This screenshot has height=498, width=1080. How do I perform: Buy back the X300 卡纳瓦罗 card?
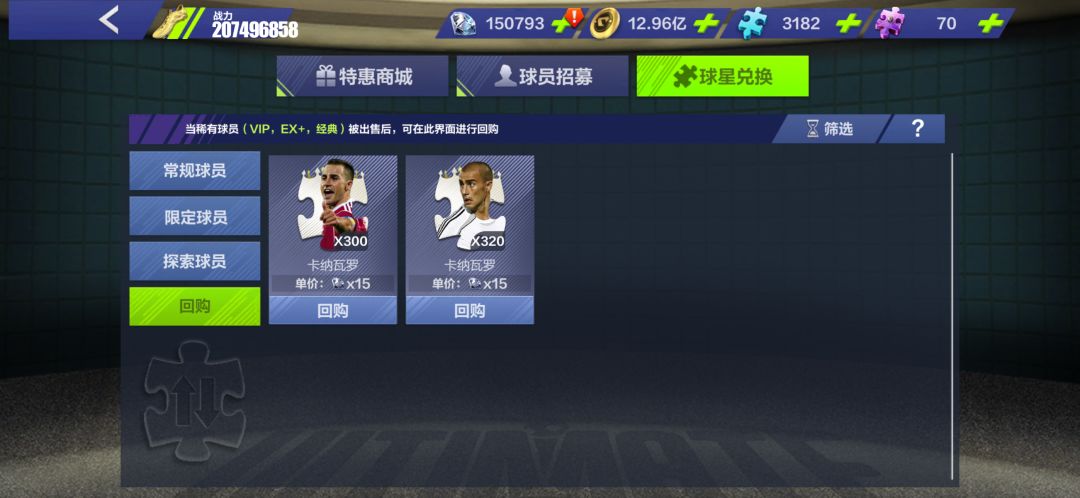[x=333, y=311]
